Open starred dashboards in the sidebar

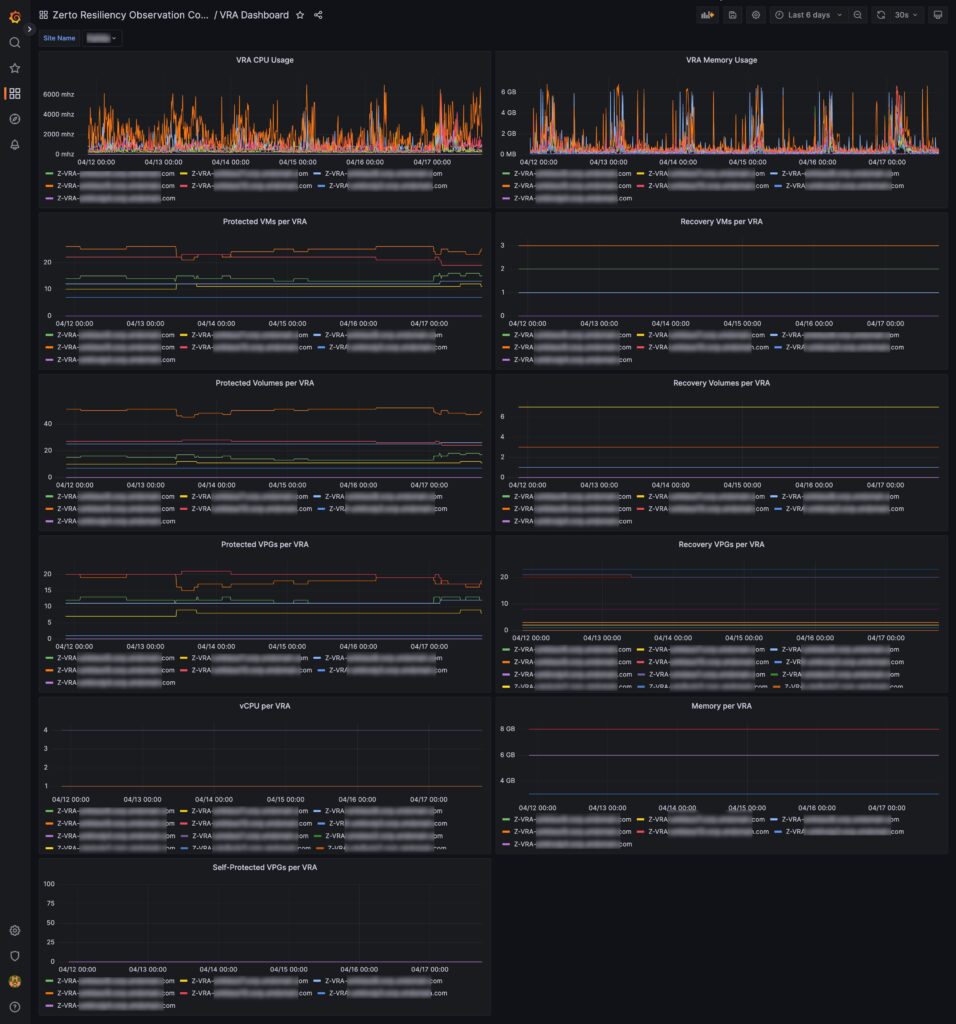point(14,68)
